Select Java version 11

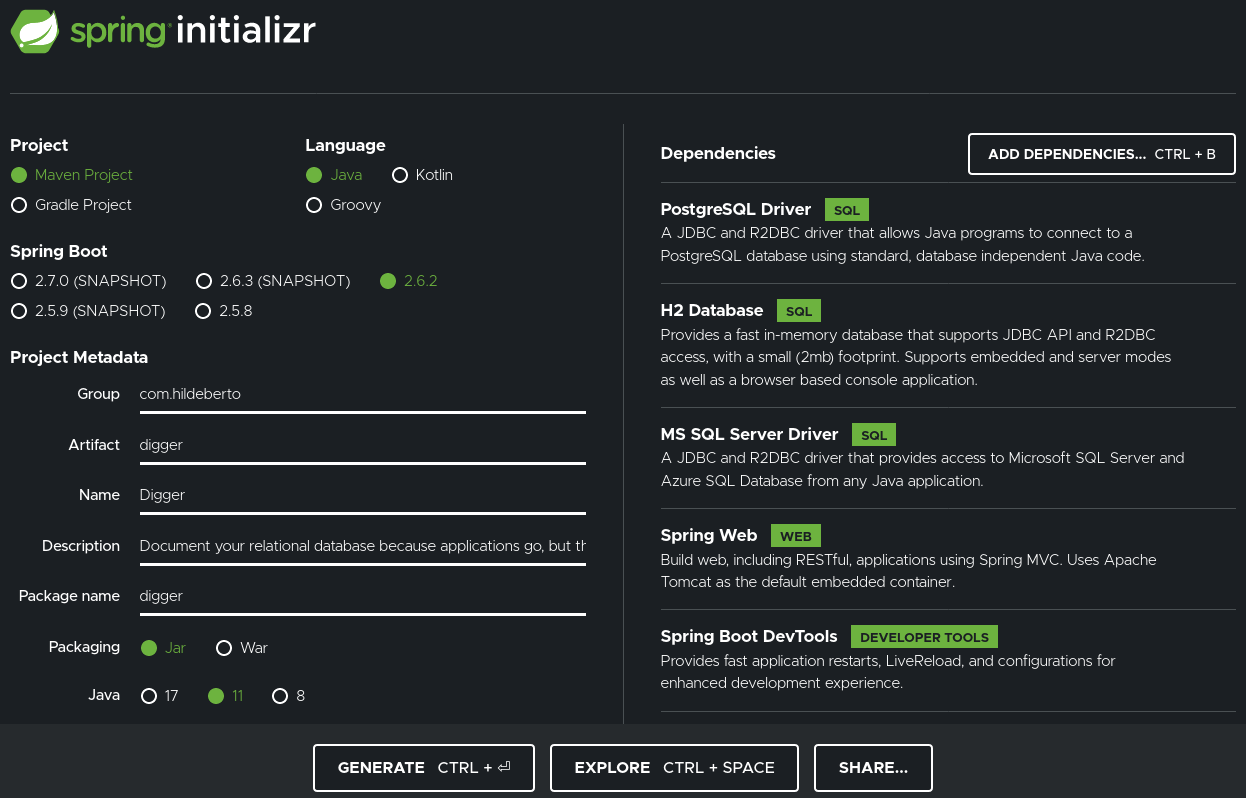(x=225, y=696)
